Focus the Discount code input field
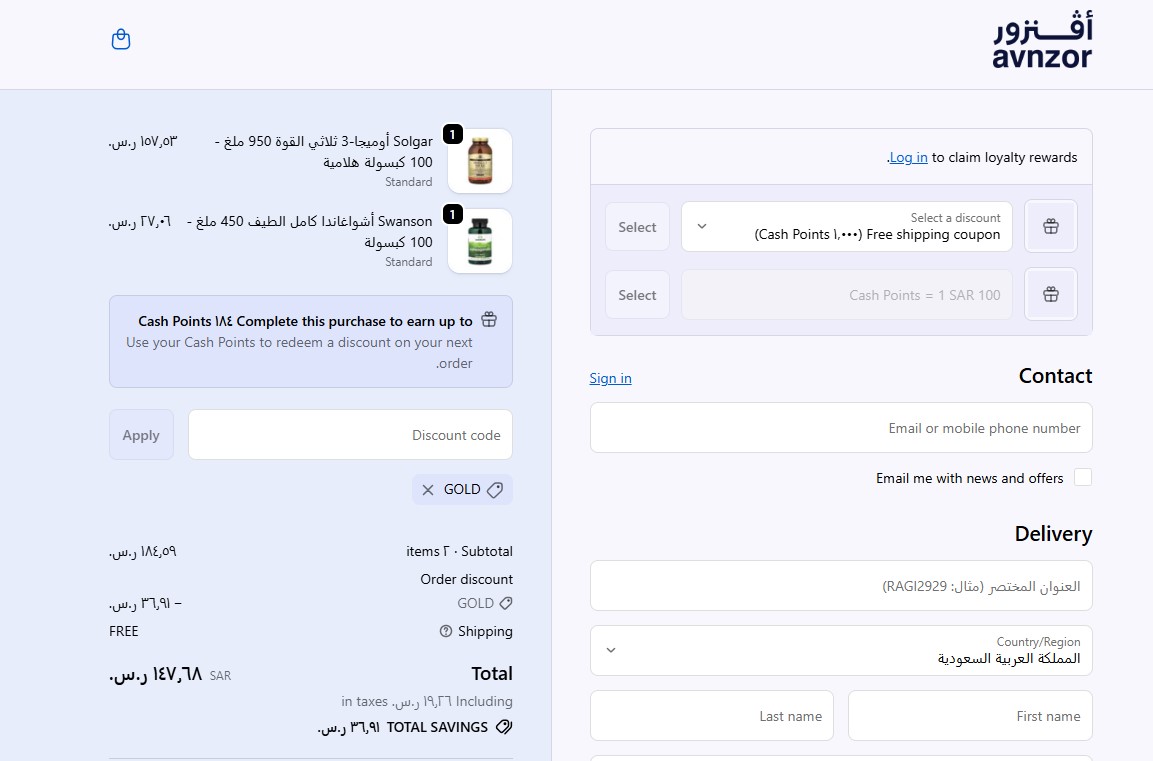1153x761 pixels. pos(350,435)
